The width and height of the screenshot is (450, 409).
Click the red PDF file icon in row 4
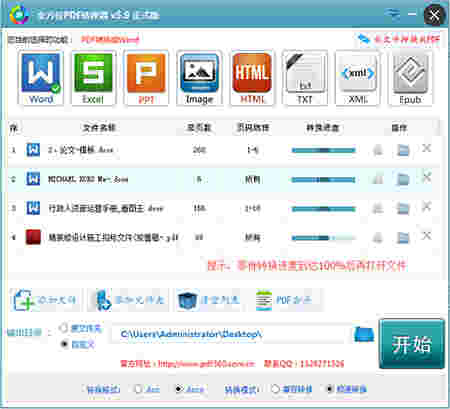click(x=33, y=237)
